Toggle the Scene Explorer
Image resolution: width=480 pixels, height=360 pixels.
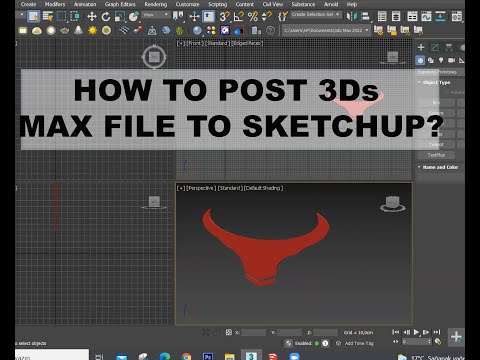(x=382, y=16)
